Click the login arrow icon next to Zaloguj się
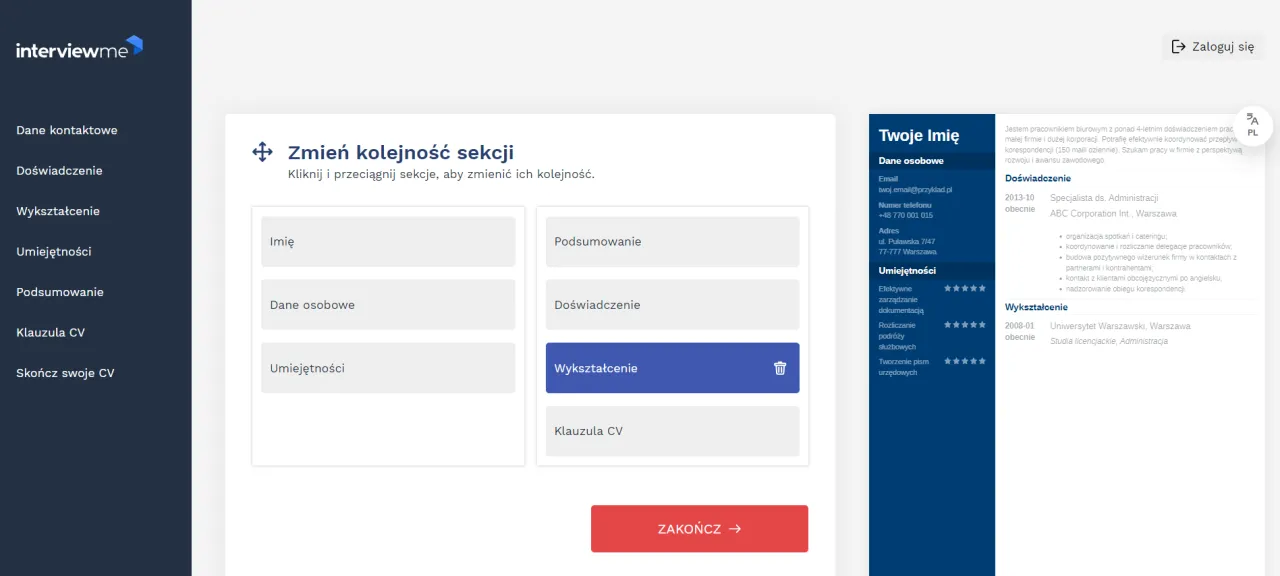 [1178, 46]
